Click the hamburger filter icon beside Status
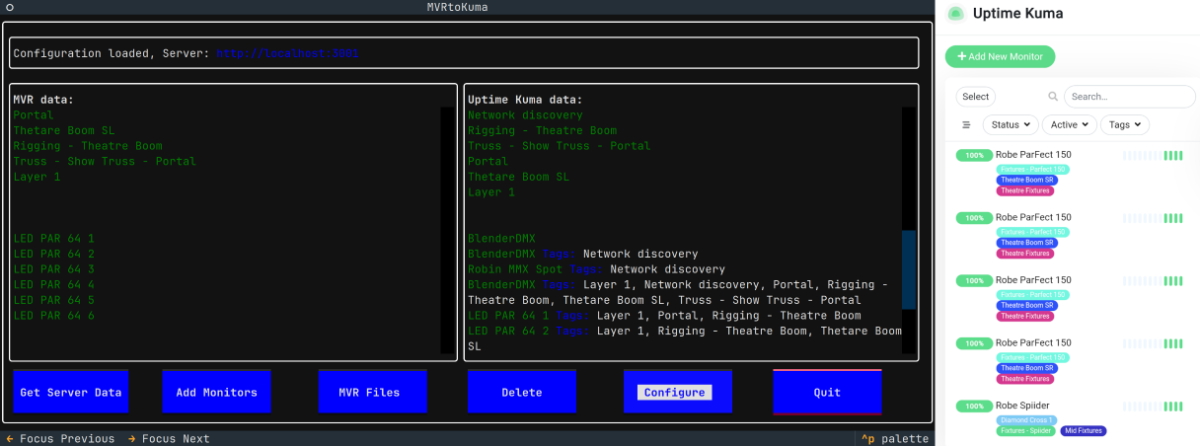Viewport: 1200px width, 446px height. click(x=966, y=125)
